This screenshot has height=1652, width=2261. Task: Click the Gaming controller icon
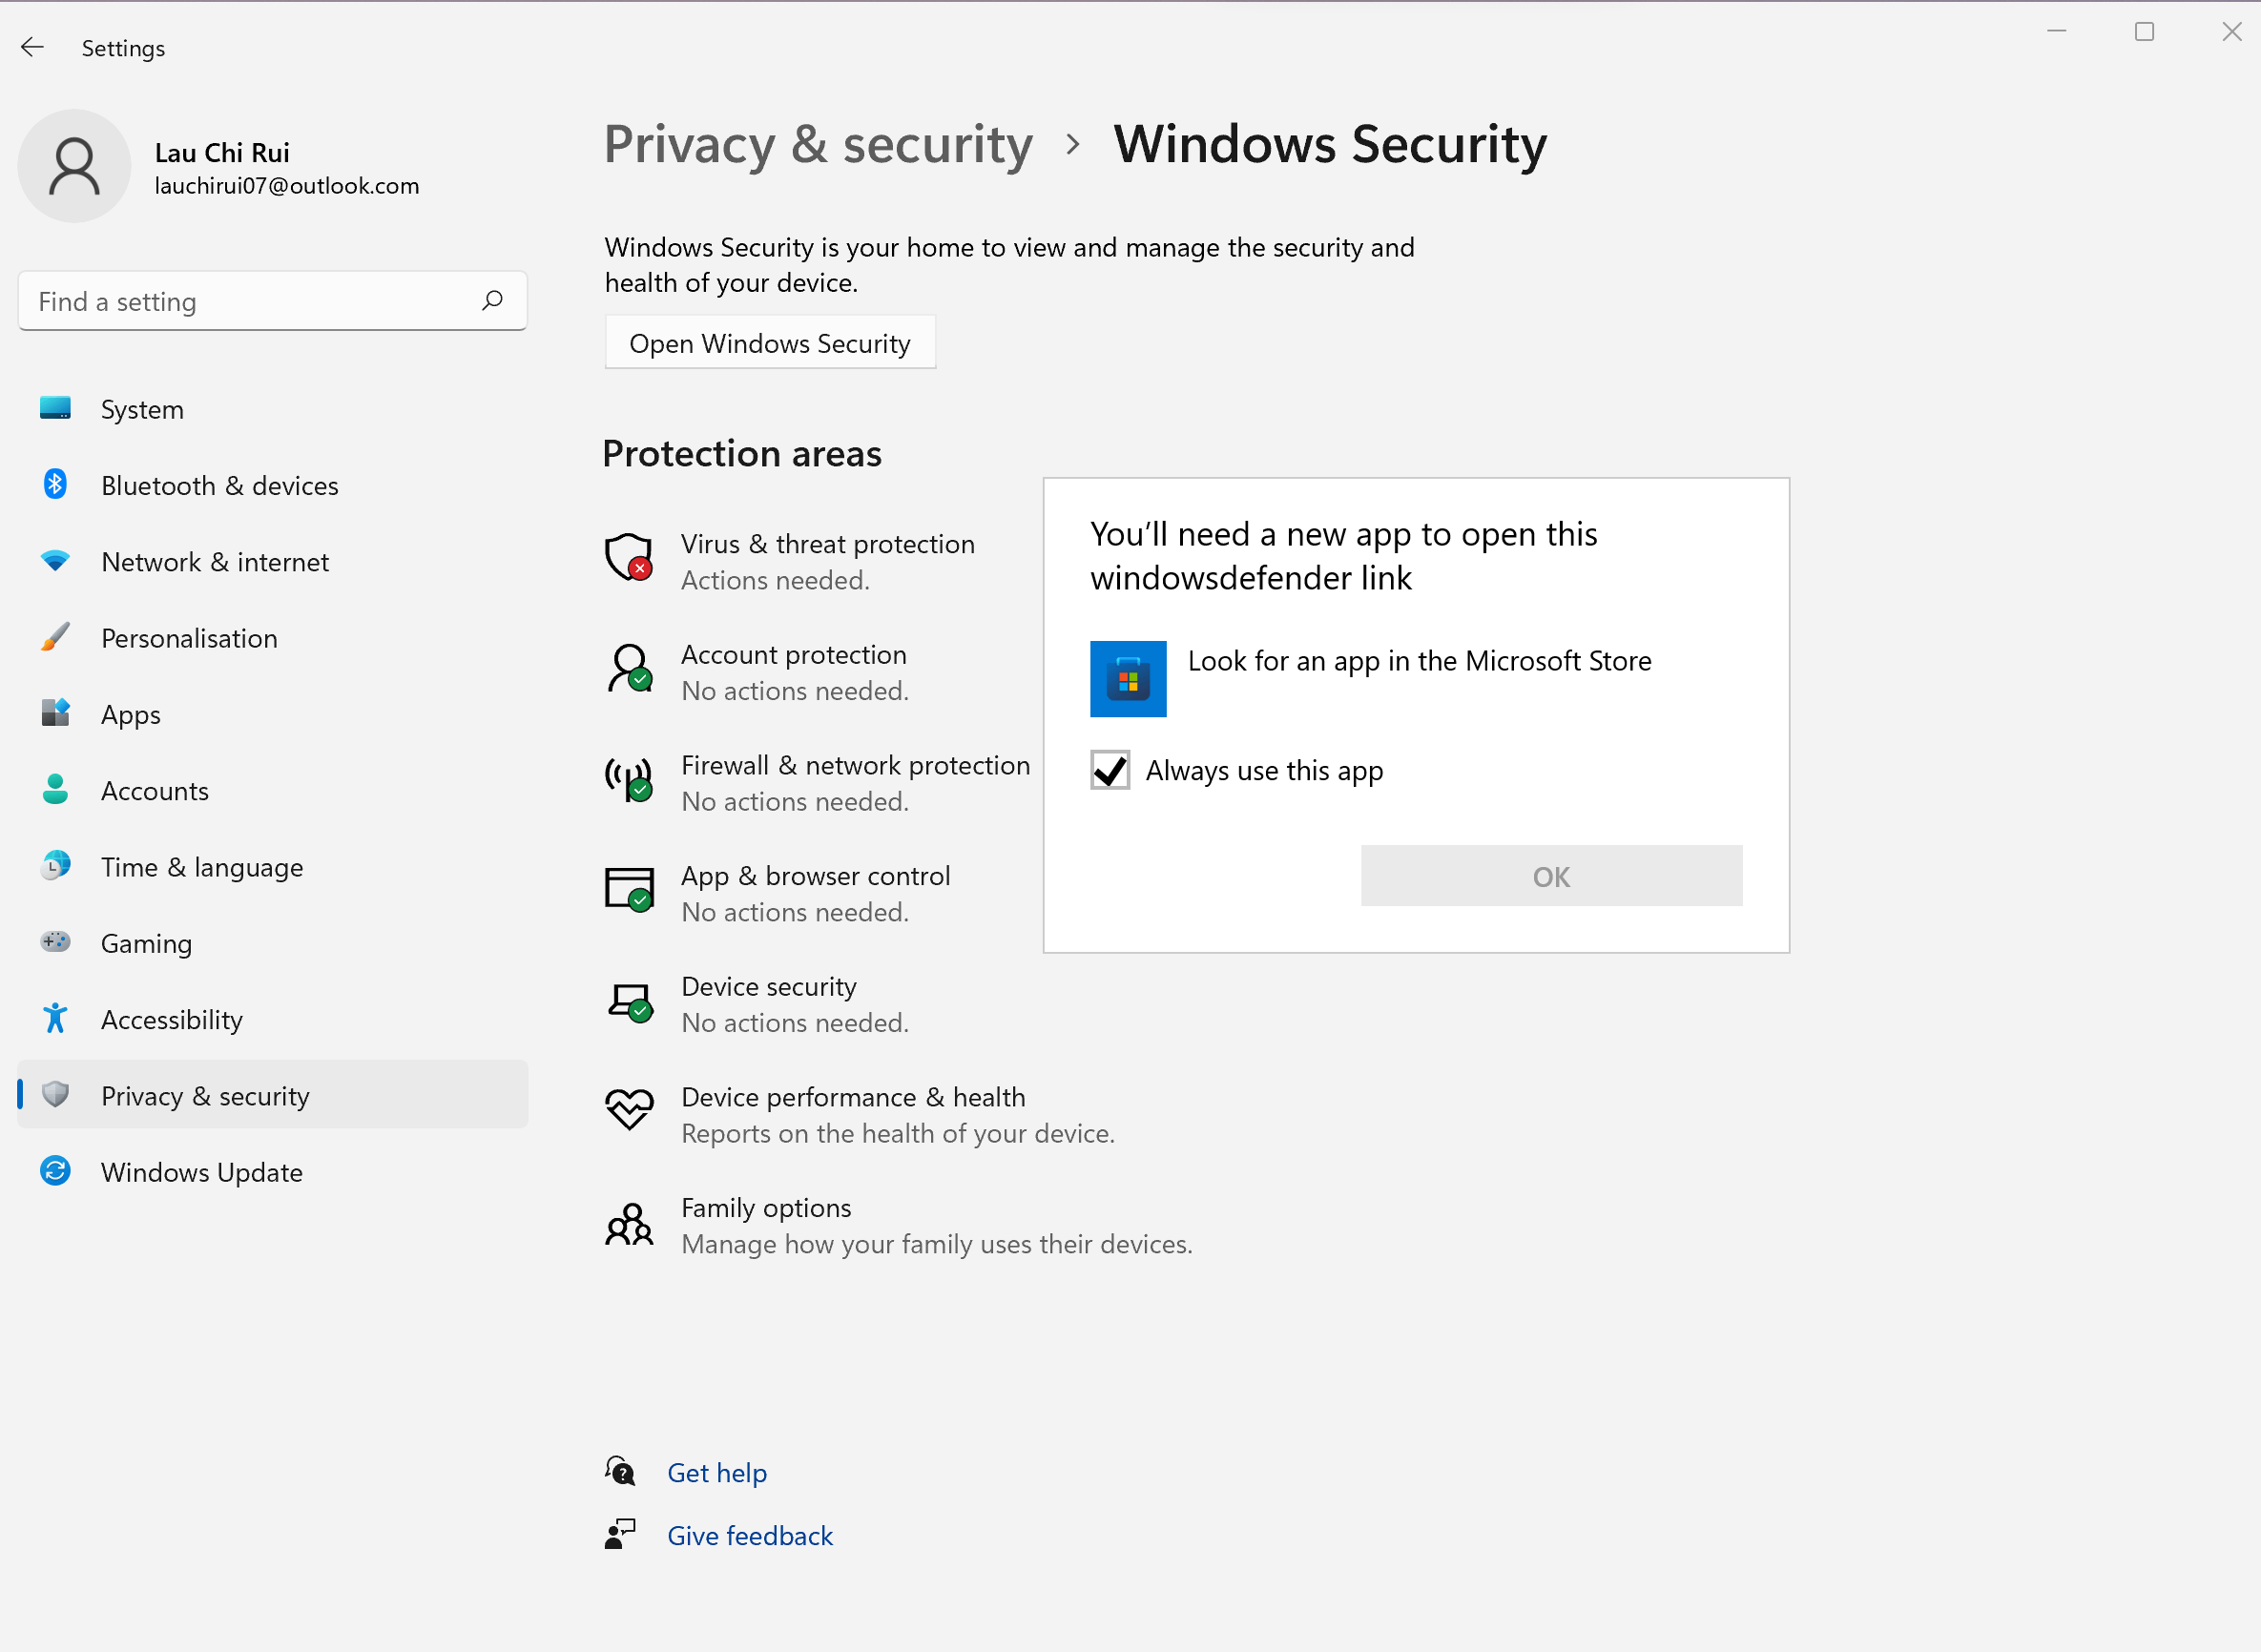tap(56, 942)
